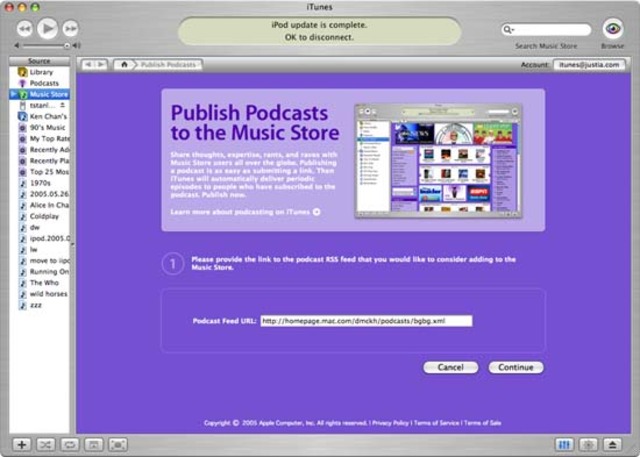Click the itunes@justia.com account button
Viewport: 640px width, 457px height.
(x=589, y=64)
